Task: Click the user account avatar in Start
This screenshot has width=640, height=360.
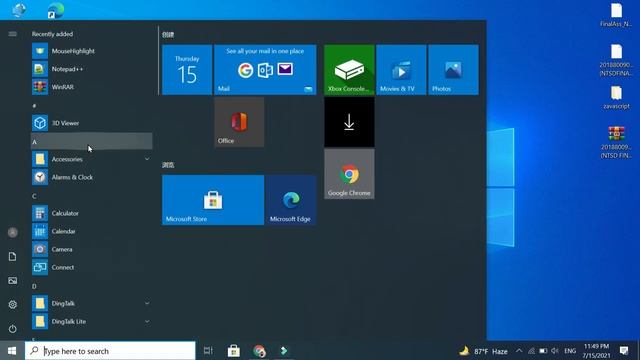Action: click(13, 232)
